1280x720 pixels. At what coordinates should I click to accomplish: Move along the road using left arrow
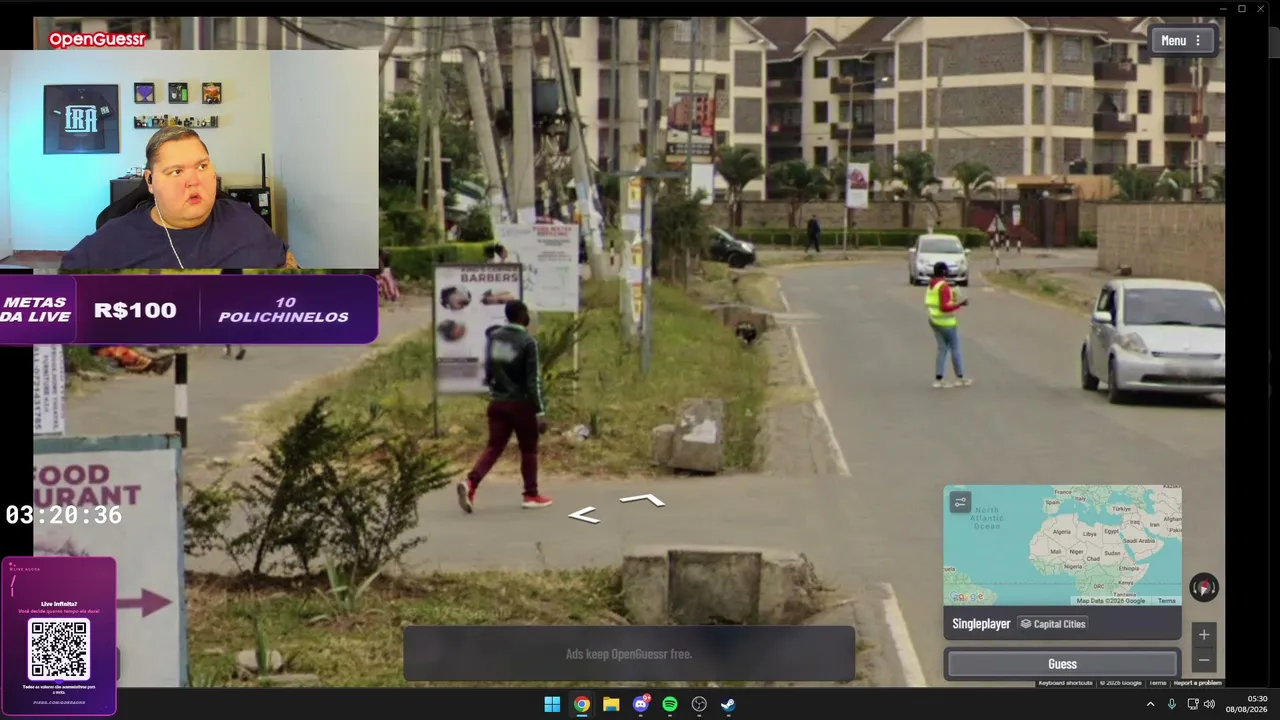point(583,515)
